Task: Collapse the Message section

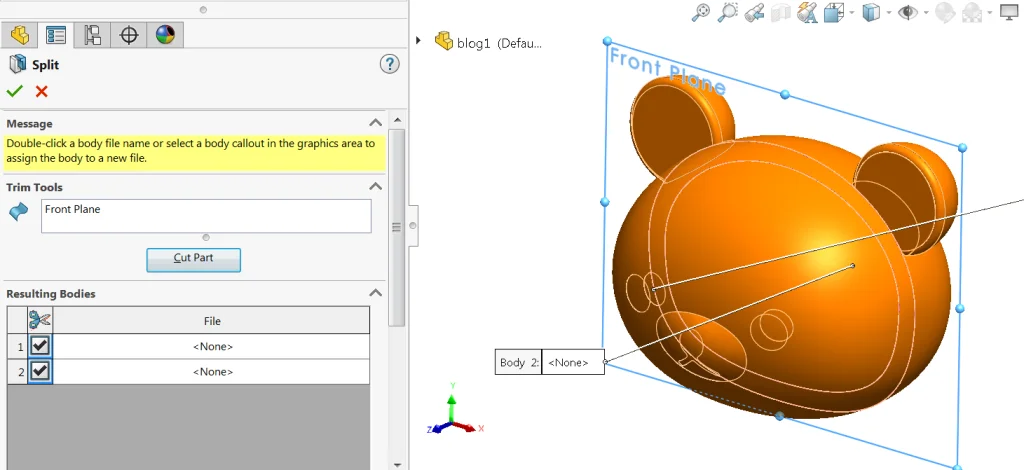Action: [375, 123]
